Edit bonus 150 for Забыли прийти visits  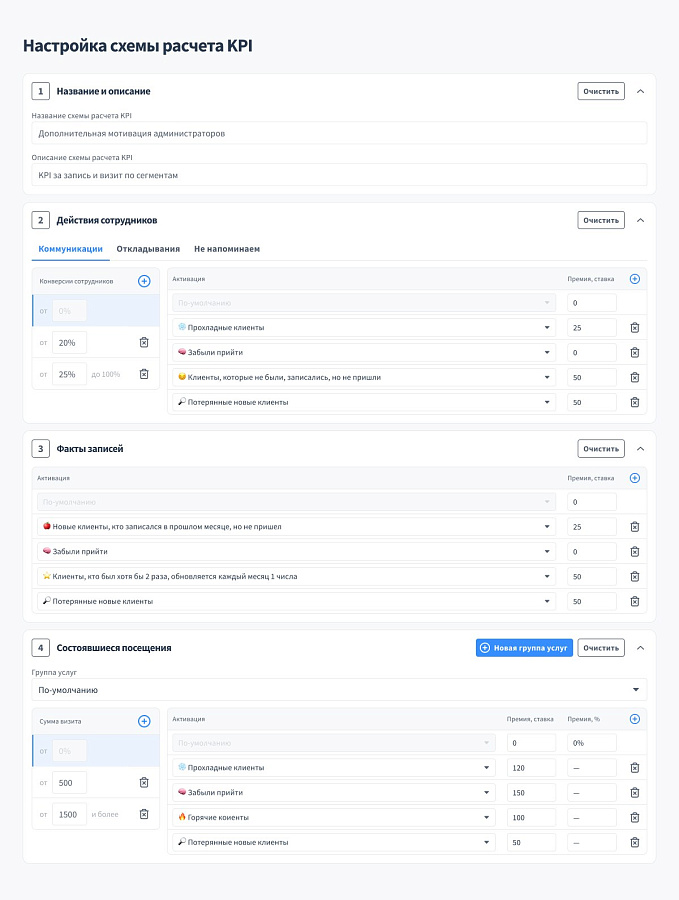[531, 793]
